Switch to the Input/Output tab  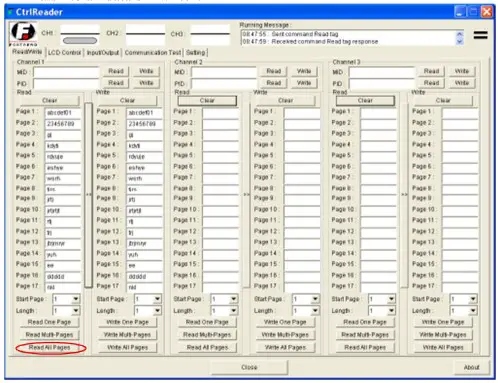point(103,53)
